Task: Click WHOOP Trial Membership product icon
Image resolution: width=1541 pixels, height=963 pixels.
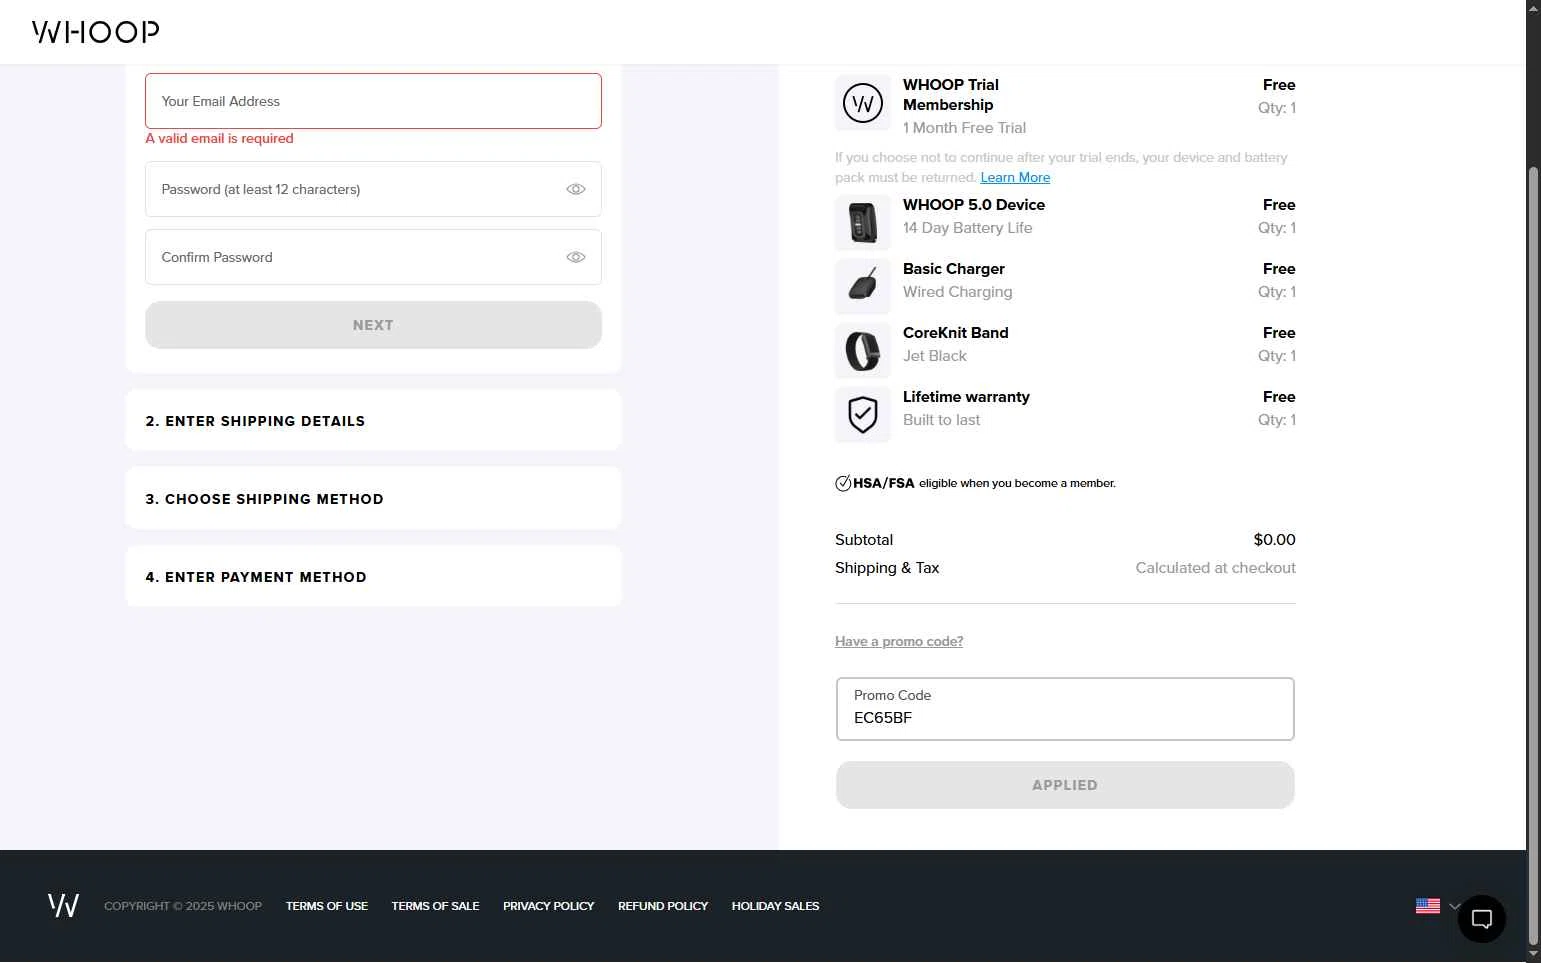Action: 863,103
